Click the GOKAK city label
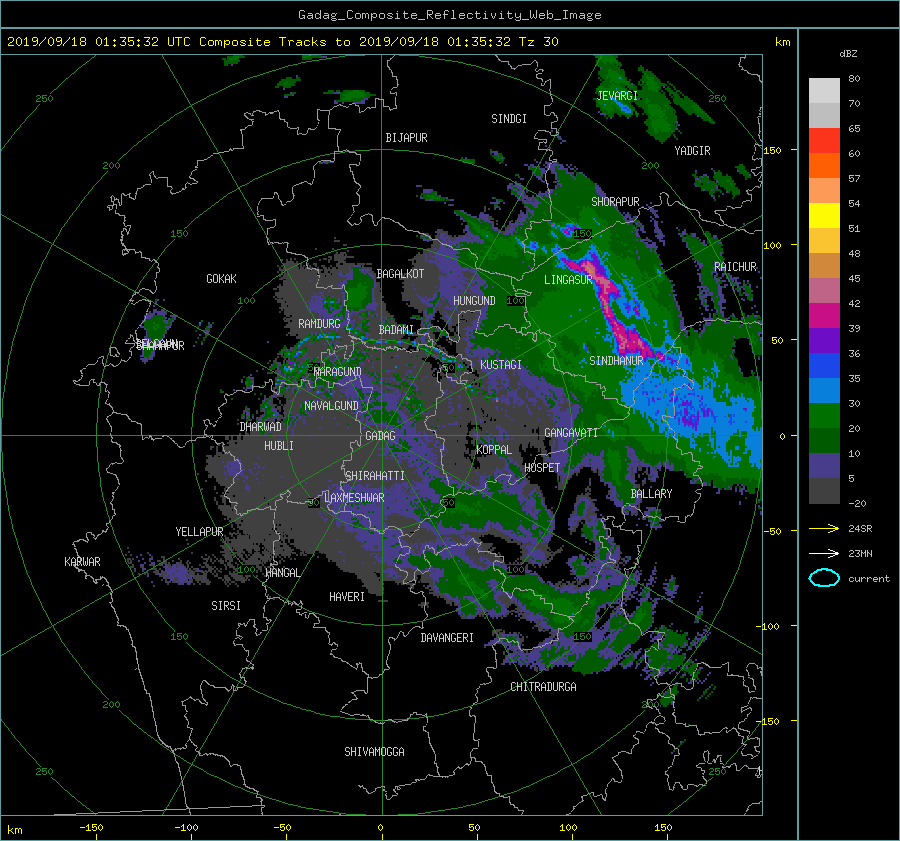This screenshot has width=900, height=841. tap(221, 279)
